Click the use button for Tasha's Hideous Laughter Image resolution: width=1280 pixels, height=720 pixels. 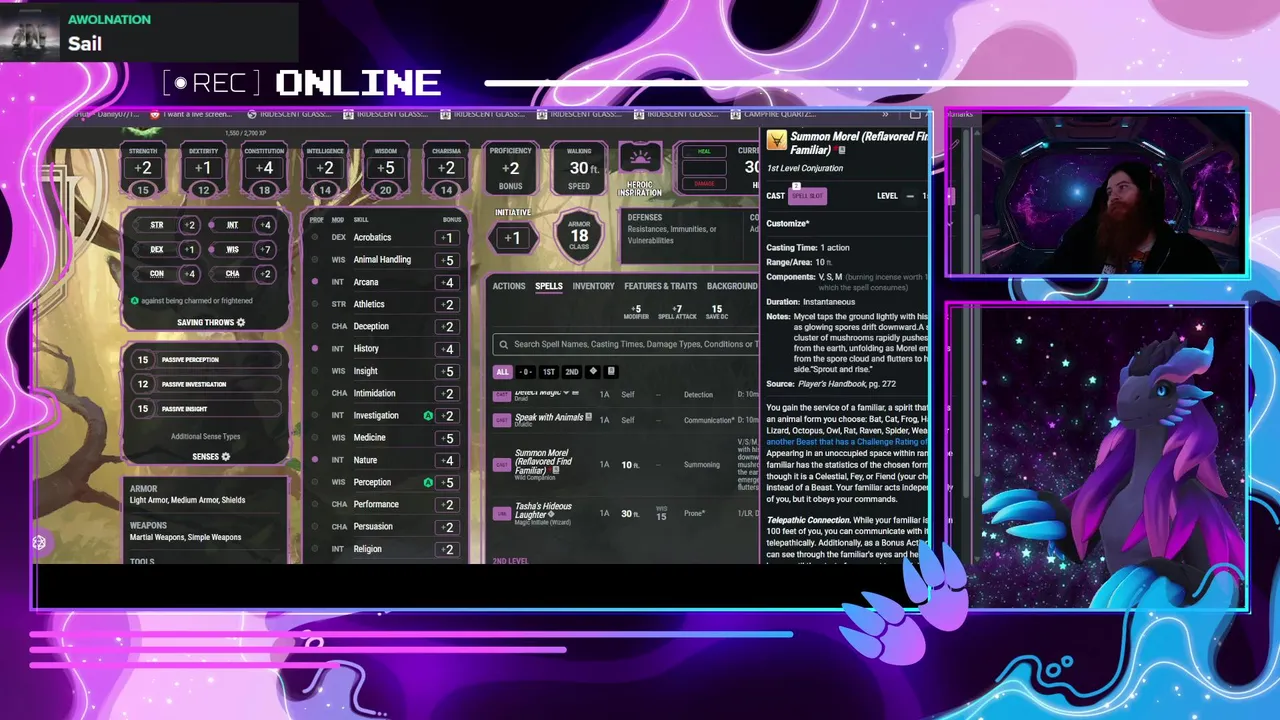502,514
